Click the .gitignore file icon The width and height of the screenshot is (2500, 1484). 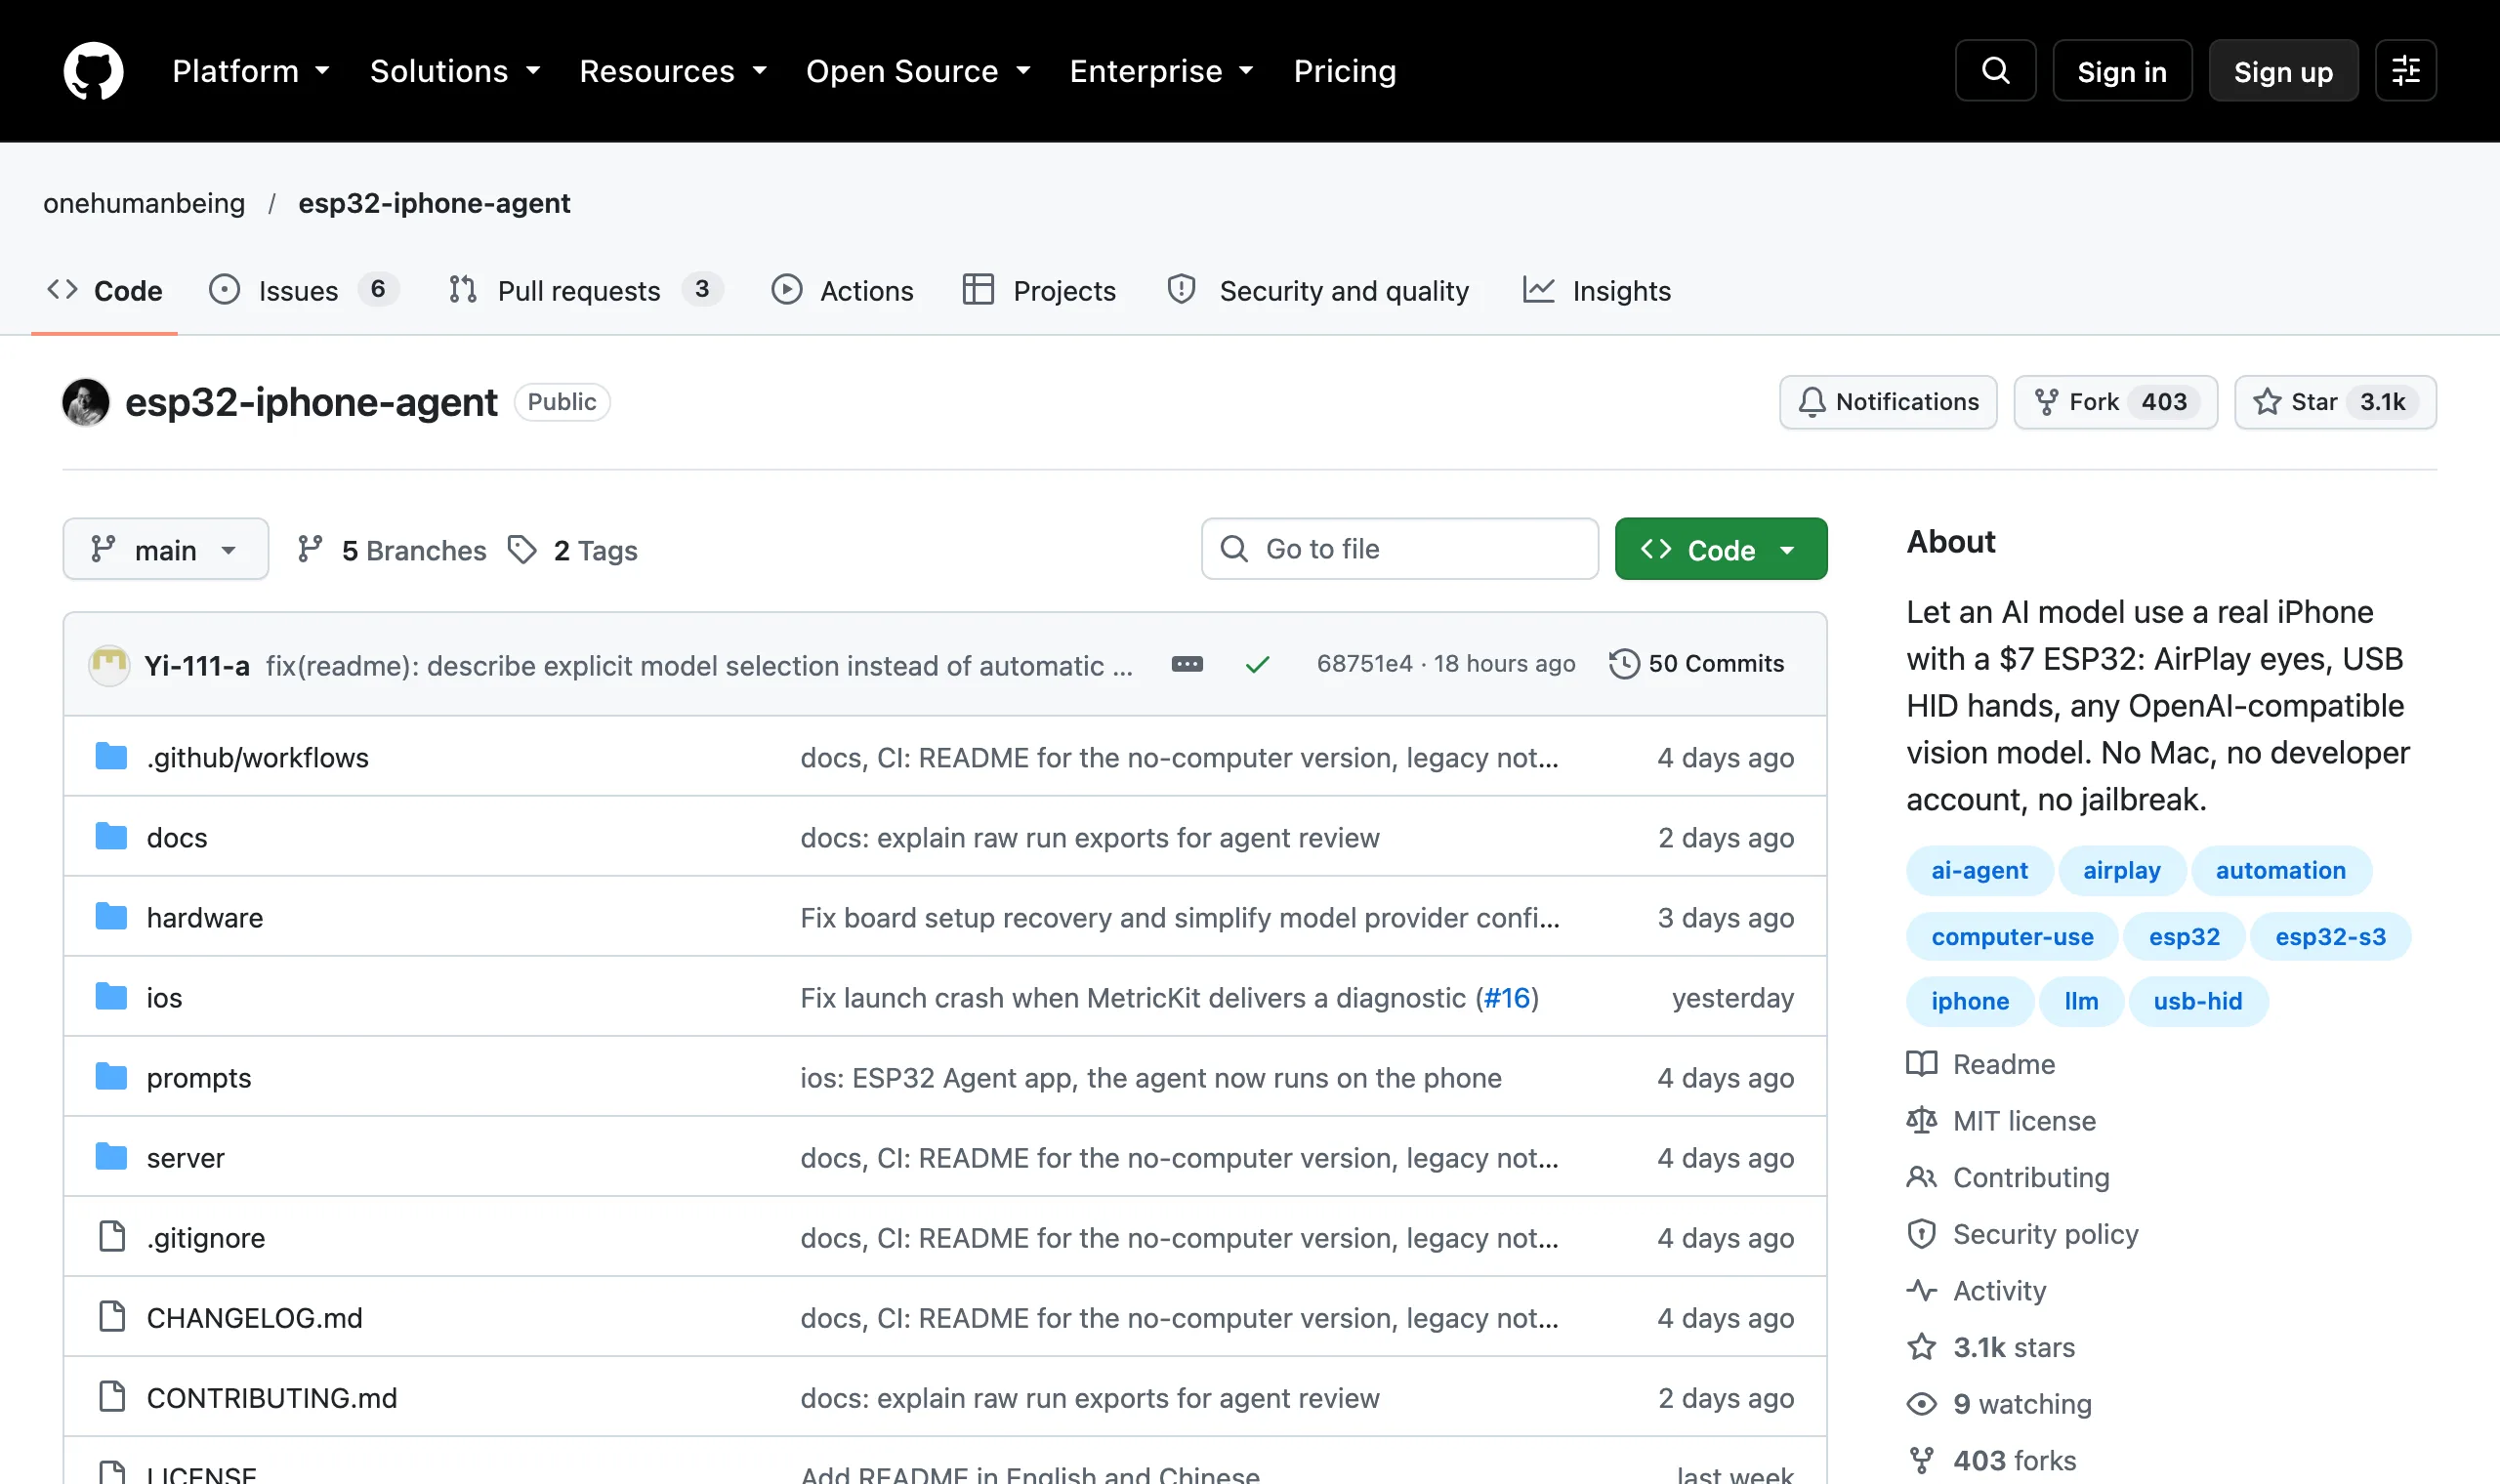112,1237
